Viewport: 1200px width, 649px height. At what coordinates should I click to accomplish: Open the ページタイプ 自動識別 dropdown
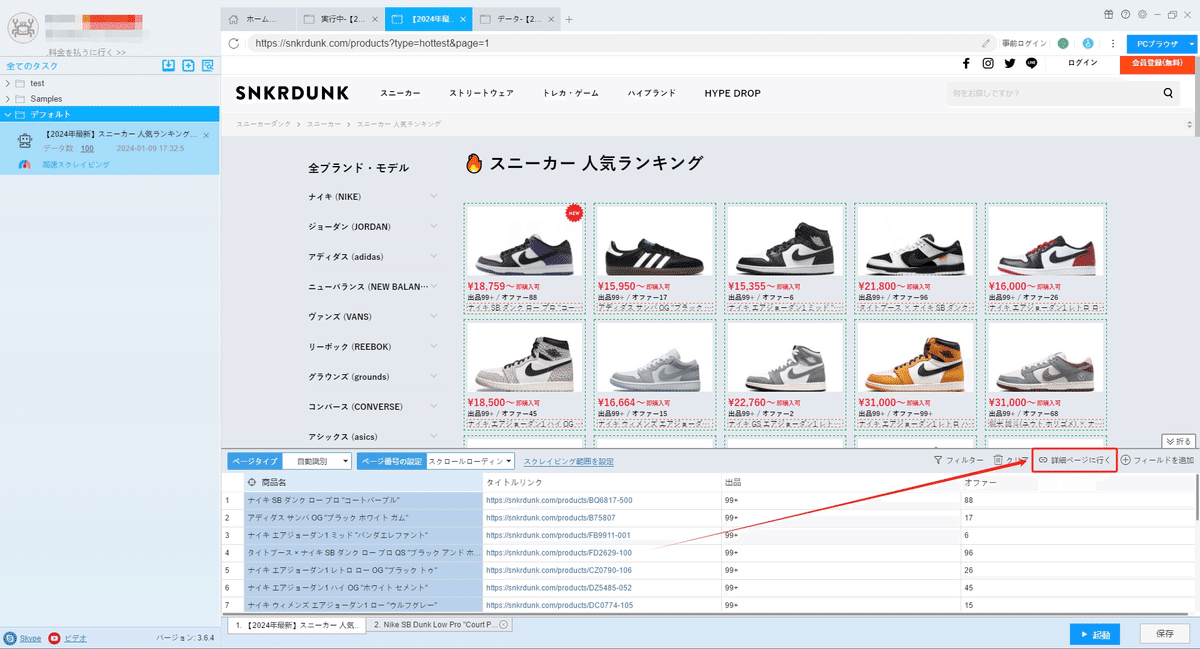coord(316,461)
